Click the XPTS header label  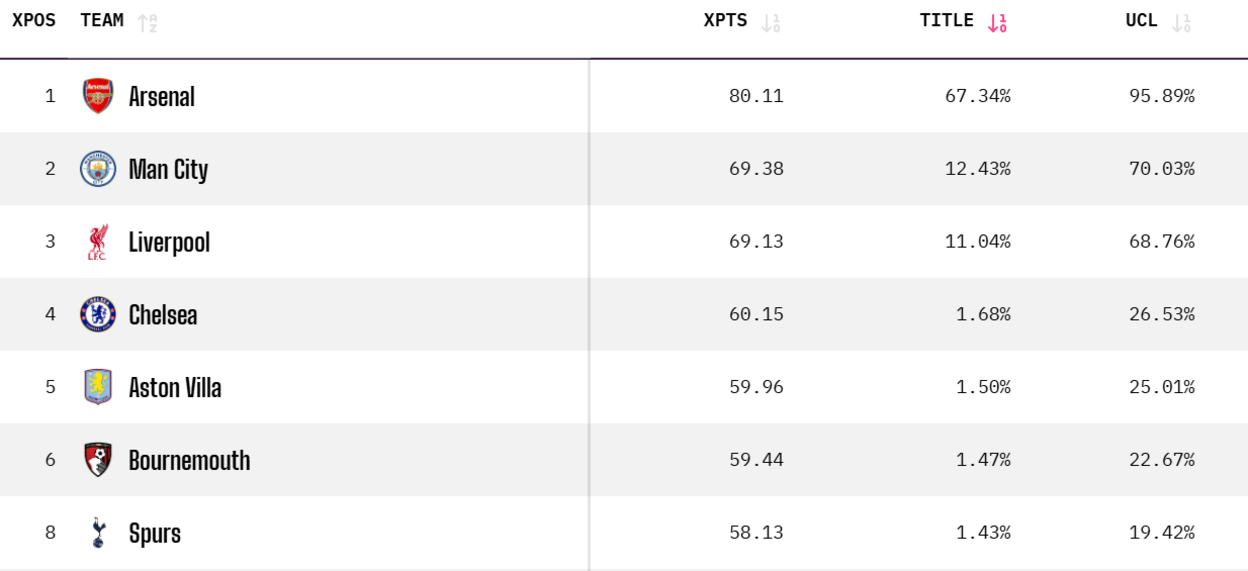point(725,21)
